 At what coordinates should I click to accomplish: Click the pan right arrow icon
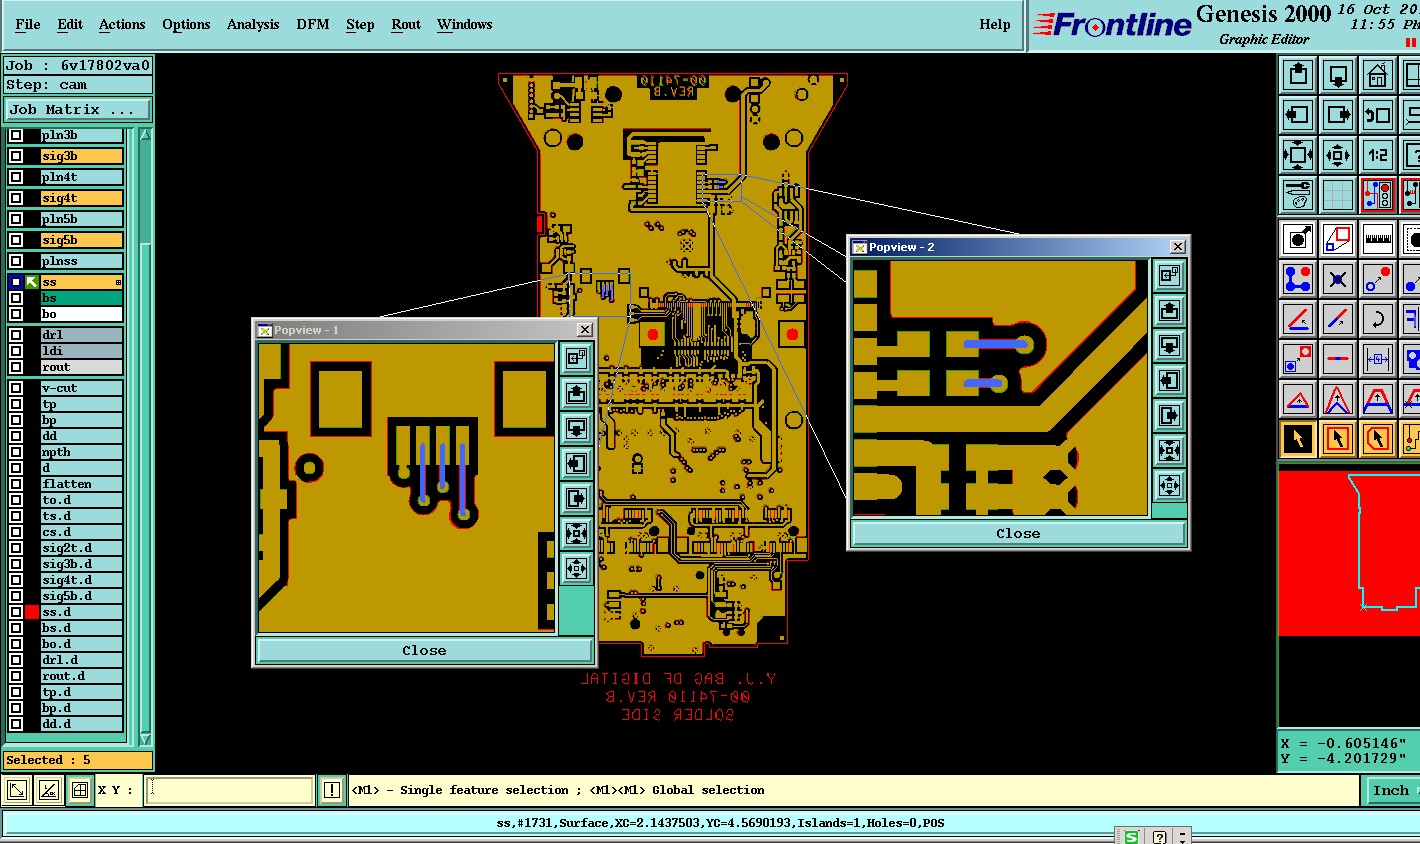1338,115
